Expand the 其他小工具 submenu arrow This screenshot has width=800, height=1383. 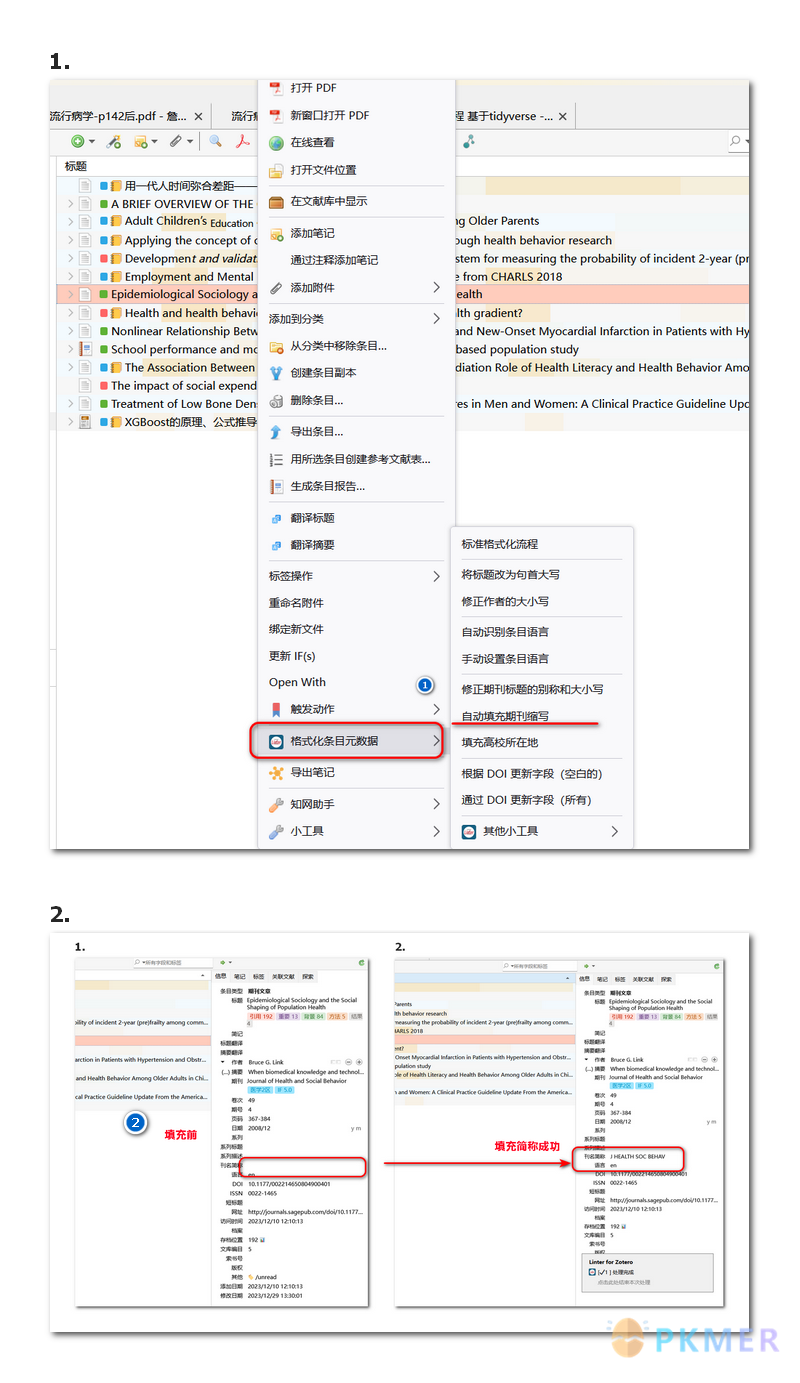(614, 831)
